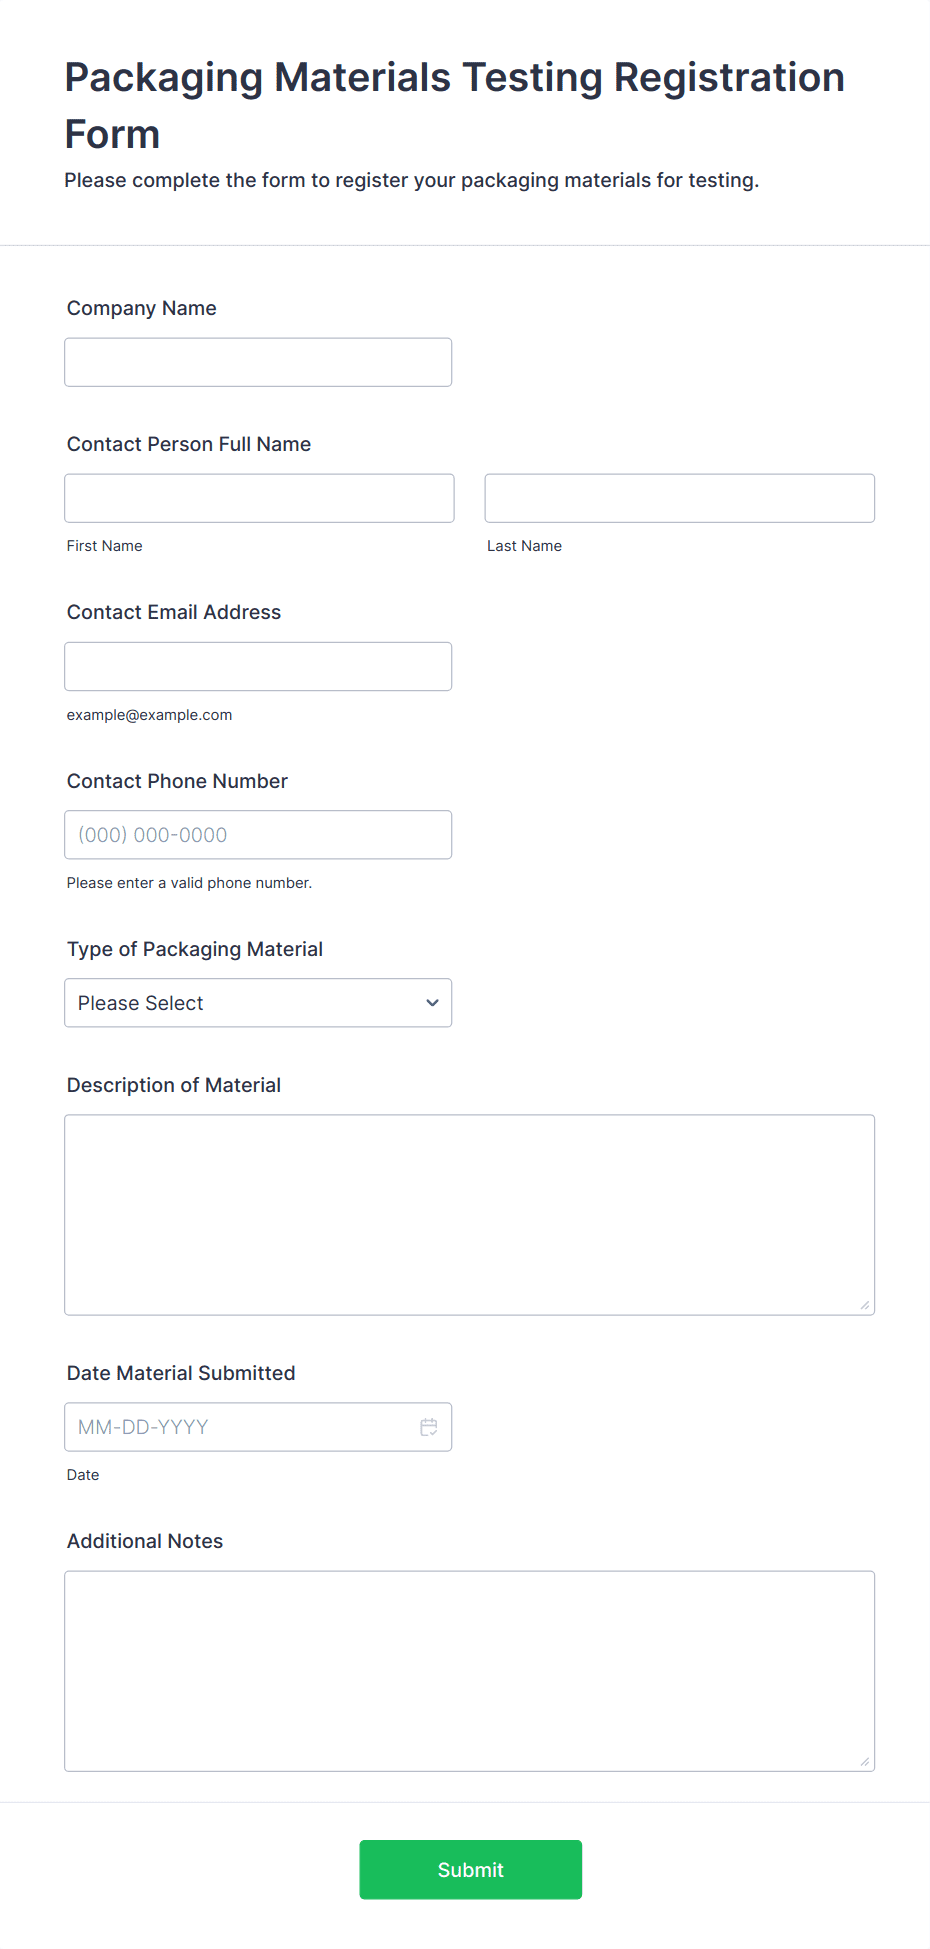Click the Submit button
The image size is (930, 1949).
point(470,1869)
